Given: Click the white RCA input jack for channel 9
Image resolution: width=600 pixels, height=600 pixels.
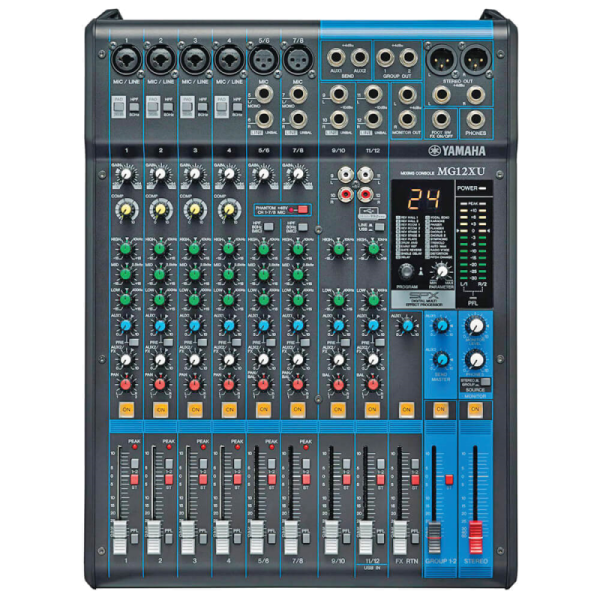Looking at the screenshot, I should [x=346, y=175].
